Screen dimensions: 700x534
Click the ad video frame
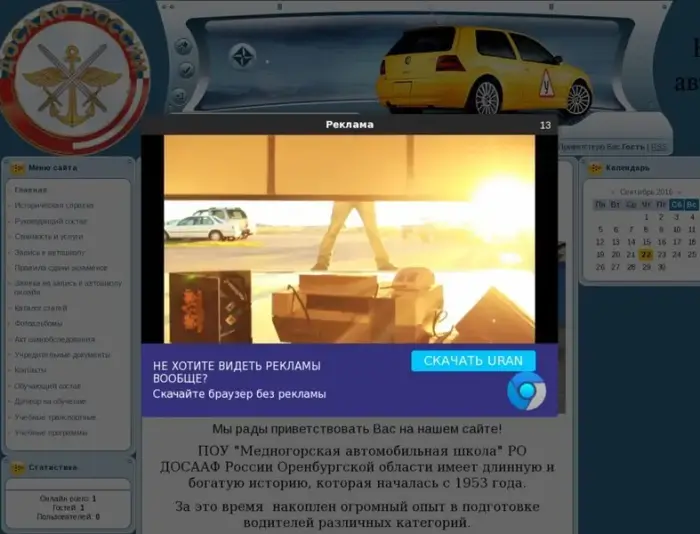[x=350, y=239]
